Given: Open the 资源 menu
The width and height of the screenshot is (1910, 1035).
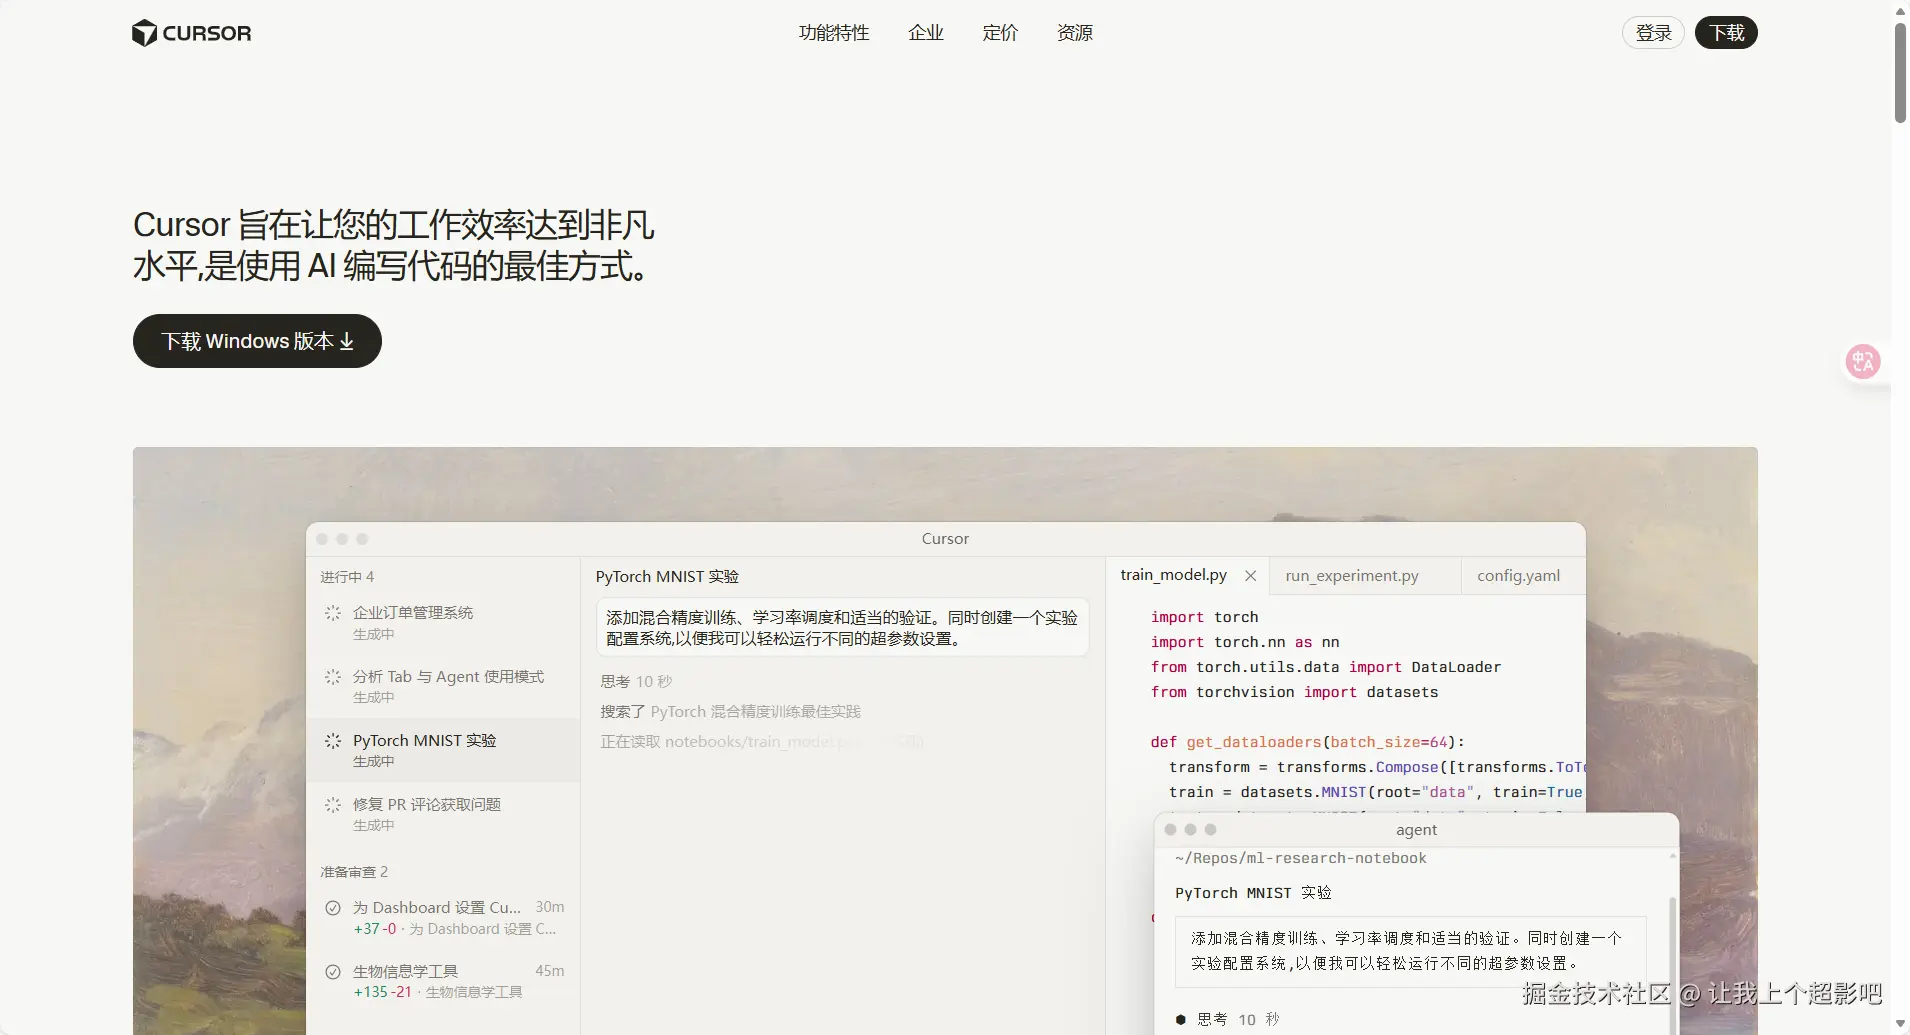Looking at the screenshot, I should (x=1075, y=33).
